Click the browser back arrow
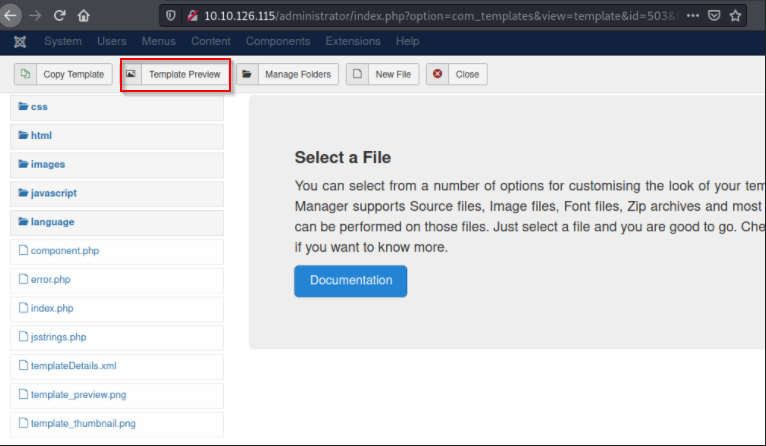The width and height of the screenshot is (766, 446). click(x=11, y=16)
